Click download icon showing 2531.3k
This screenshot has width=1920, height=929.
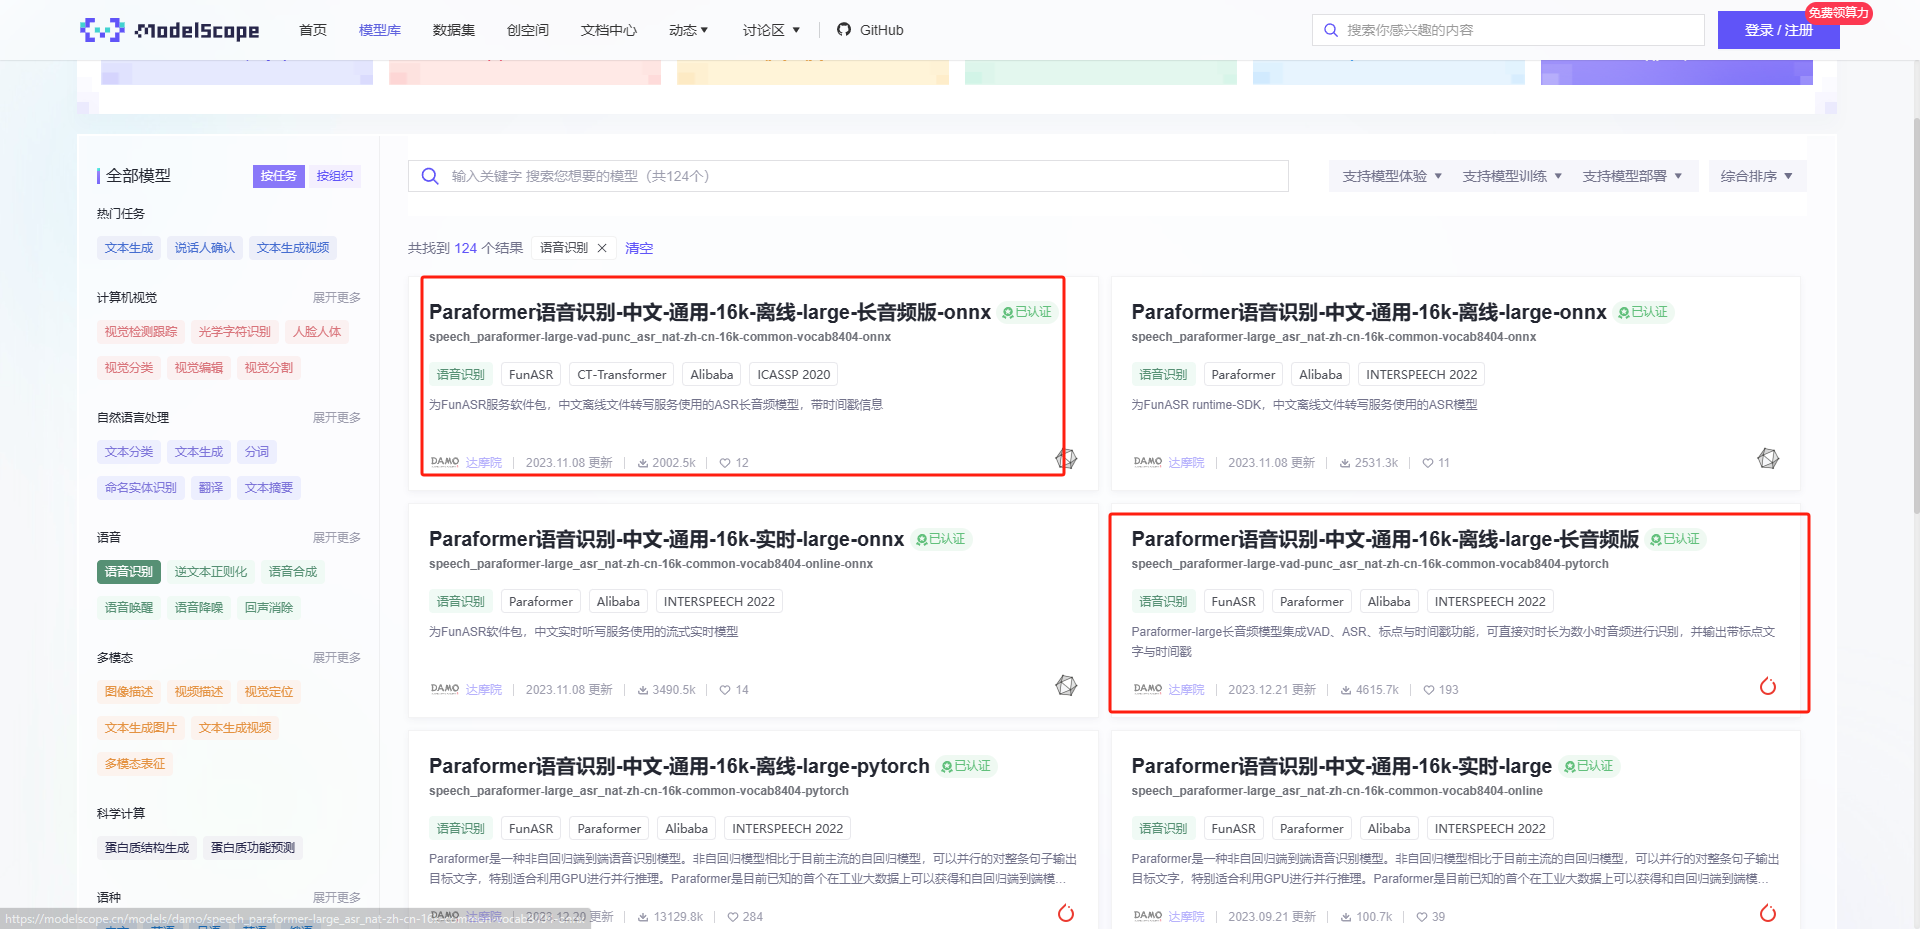point(1345,463)
